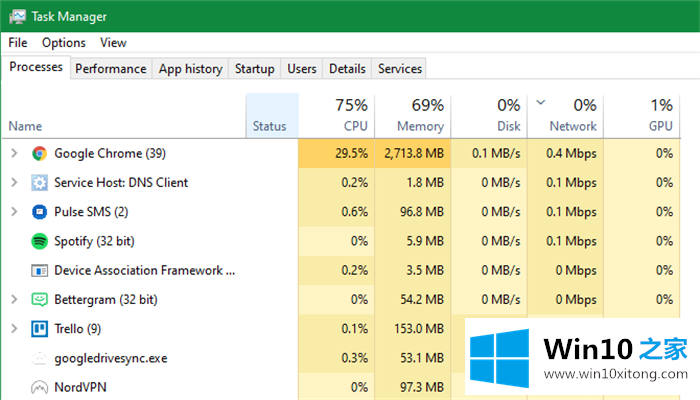Switch to the Startup tab
The height and width of the screenshot is (400, 700).
pyautogui.click(x=254, y=69)
